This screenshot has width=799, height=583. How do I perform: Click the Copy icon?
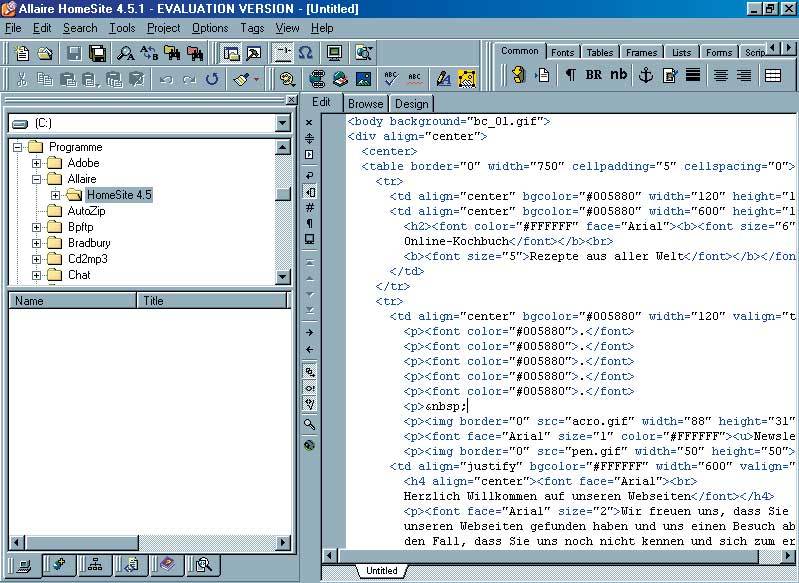click(x=45, y=79)
